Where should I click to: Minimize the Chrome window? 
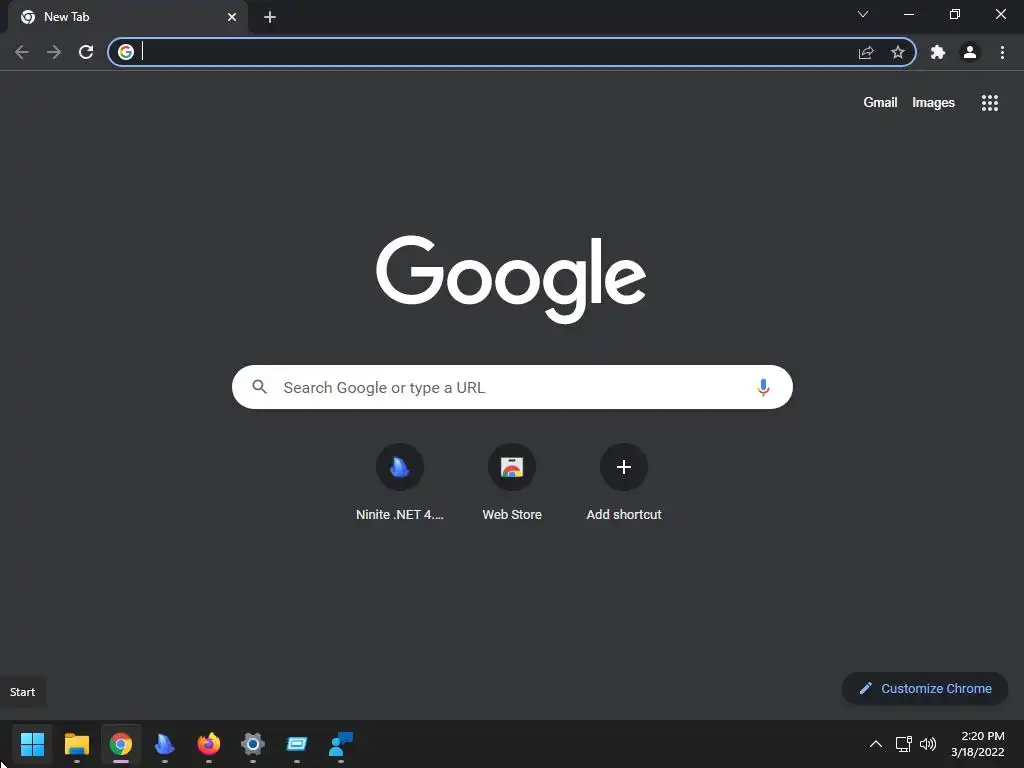pos(908,14)
